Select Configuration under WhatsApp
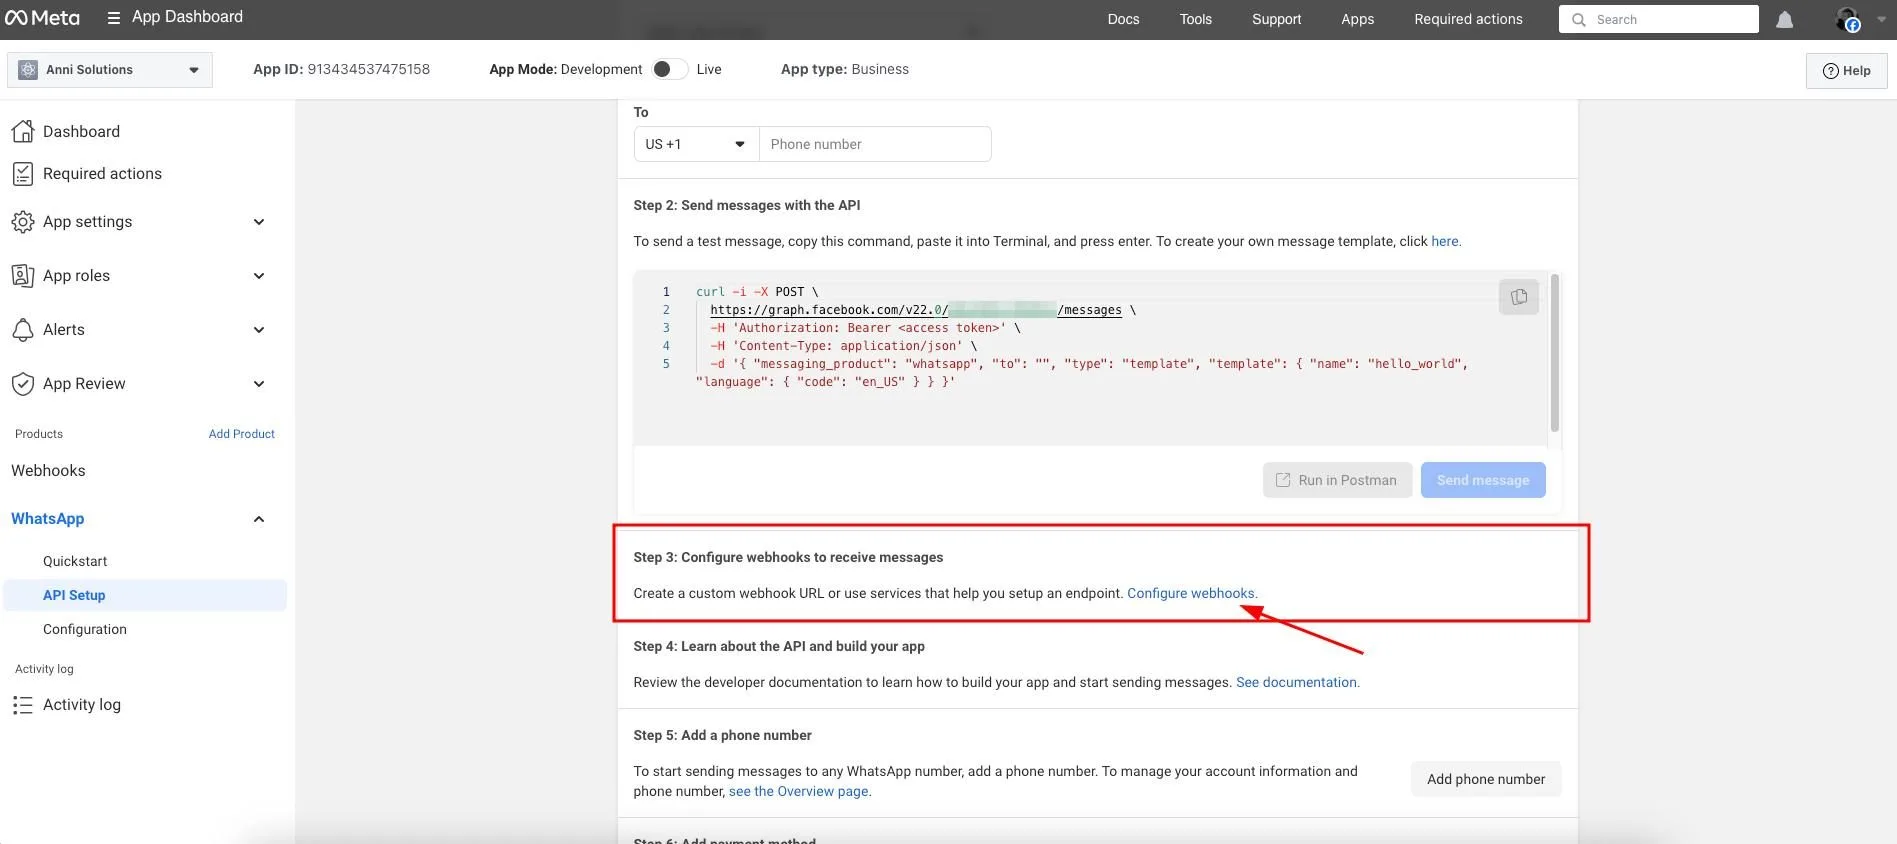Viewport: 1897px width, 844px height. (85, 629)
